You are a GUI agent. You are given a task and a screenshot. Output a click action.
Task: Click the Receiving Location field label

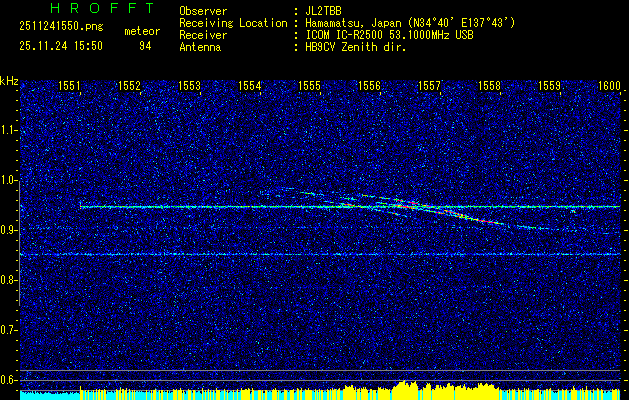tap(233, 23)
